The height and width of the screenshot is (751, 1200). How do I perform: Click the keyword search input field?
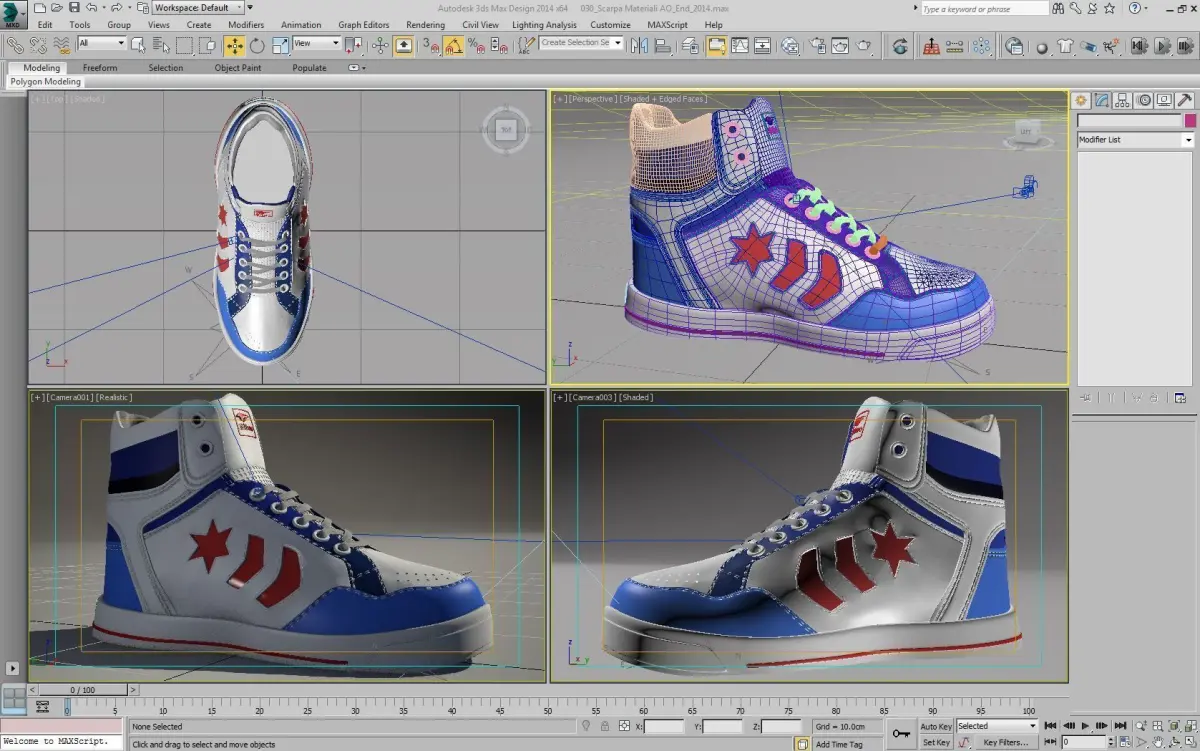984,9
